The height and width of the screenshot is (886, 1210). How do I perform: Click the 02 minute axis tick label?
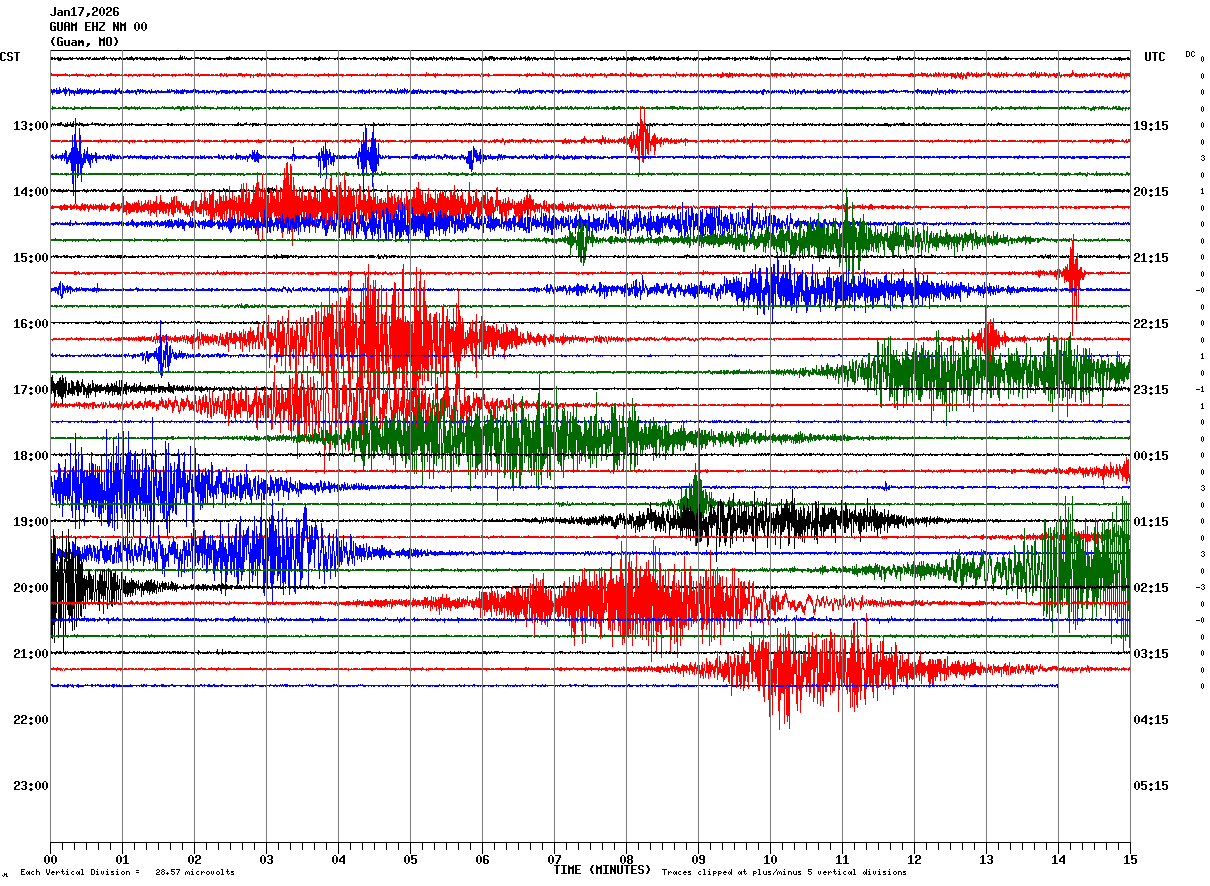(x=194, y=859)
